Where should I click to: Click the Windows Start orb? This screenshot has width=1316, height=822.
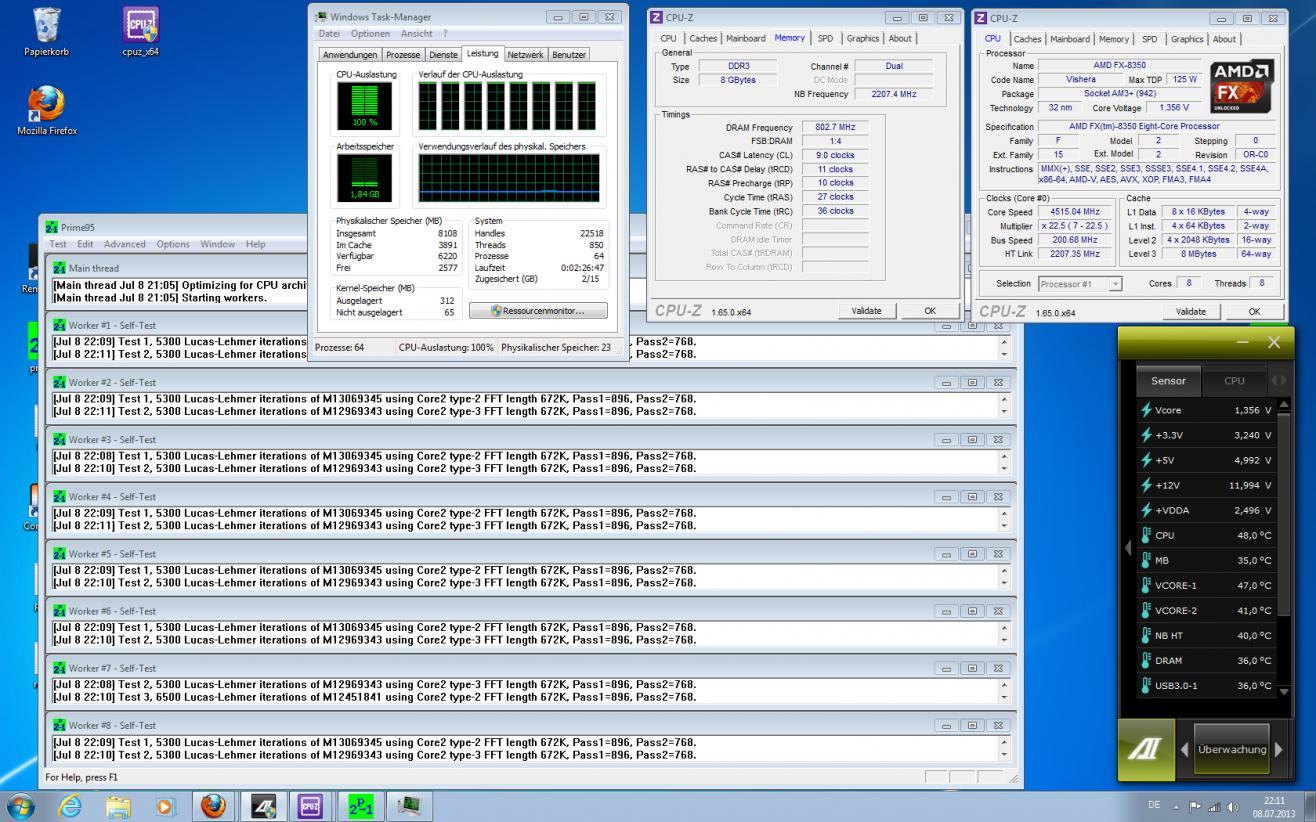20,806
